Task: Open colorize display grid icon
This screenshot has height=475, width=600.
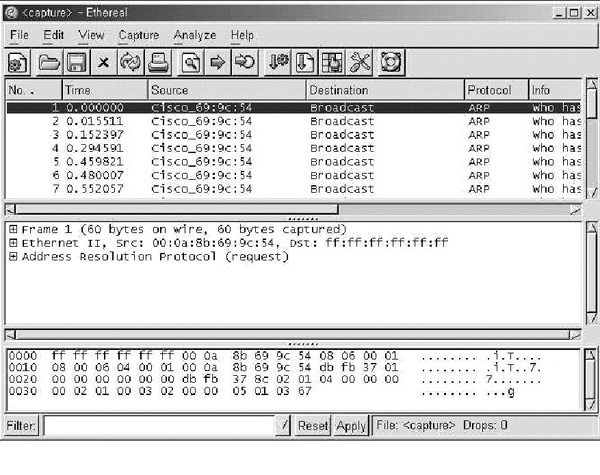Action: [332, 62]
